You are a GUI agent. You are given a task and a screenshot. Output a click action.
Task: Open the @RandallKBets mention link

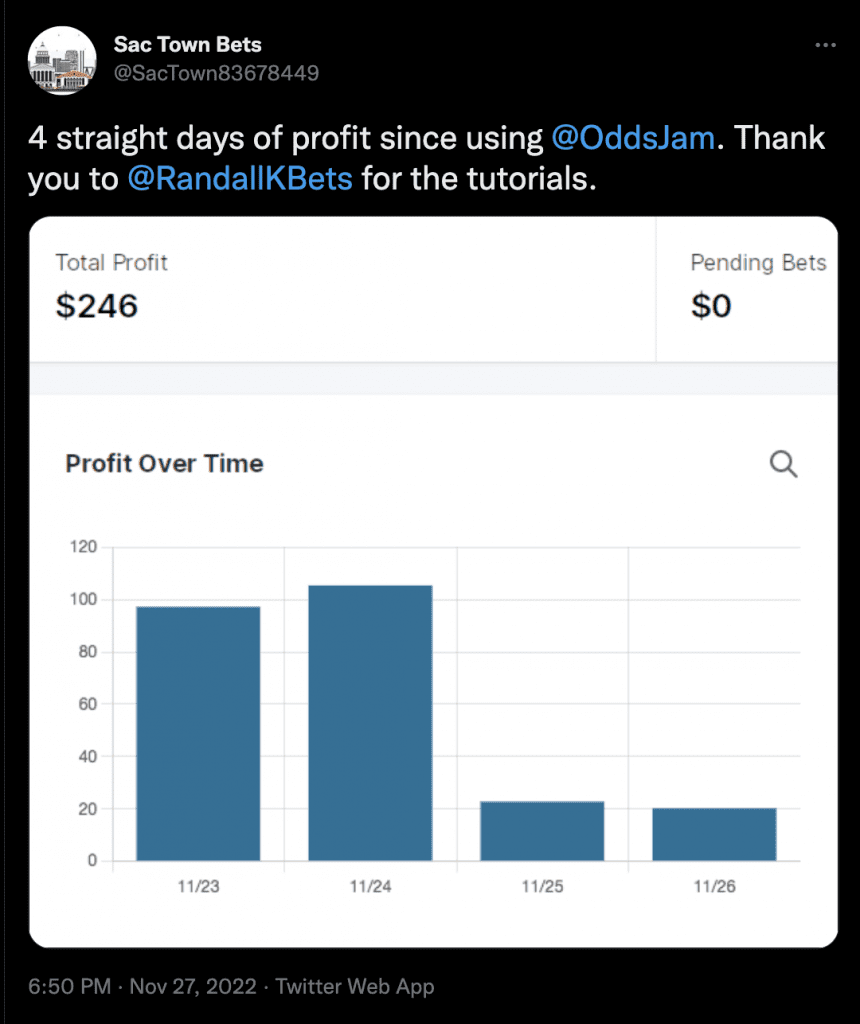(x=240, y=179)
